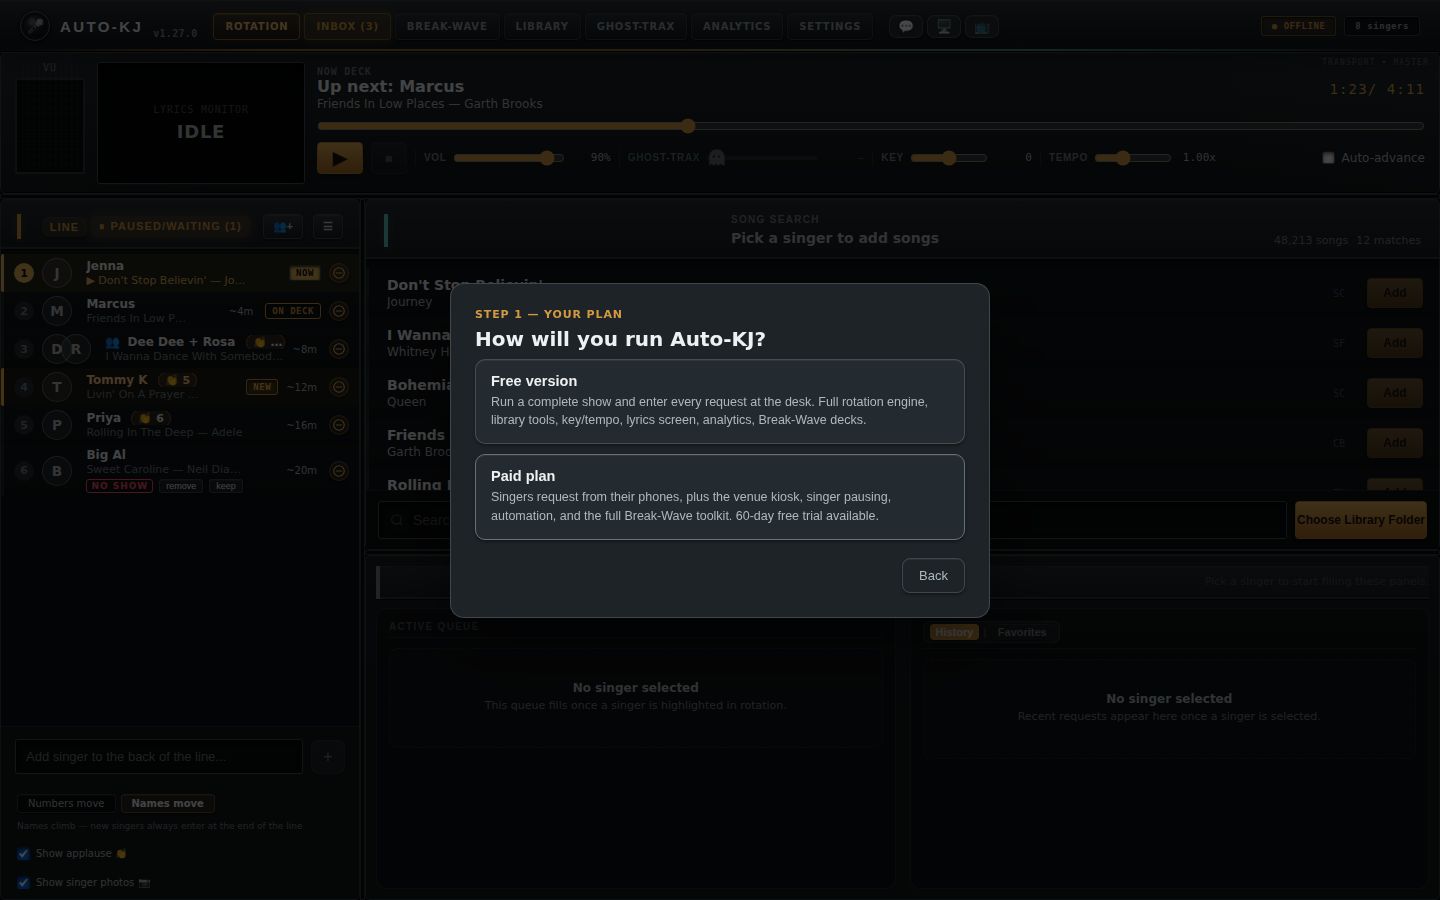Start playback with the Play button
Screen dimensions: 1440x900
[340, 158]
